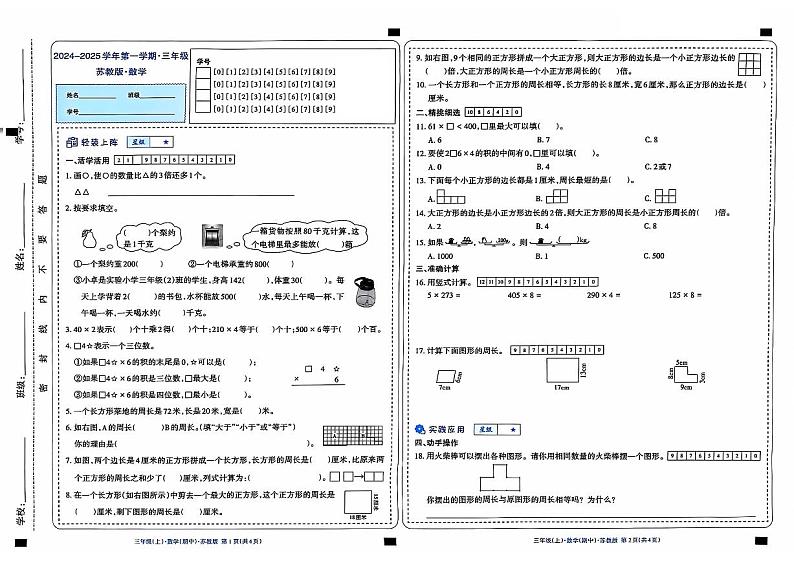Viewport: 794px width, 561px height.
Task: Click the heading 二、精挑细选
Action: 438,112
